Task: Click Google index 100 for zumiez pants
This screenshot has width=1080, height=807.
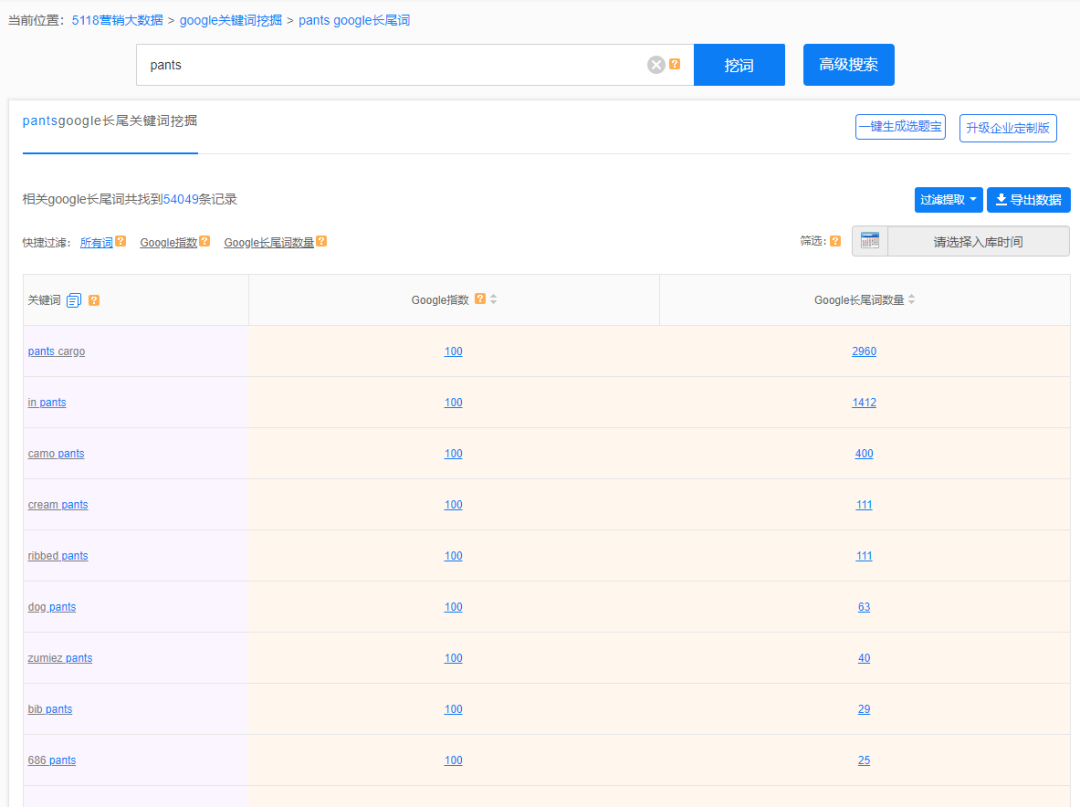Action: click(x=453, y=658)
